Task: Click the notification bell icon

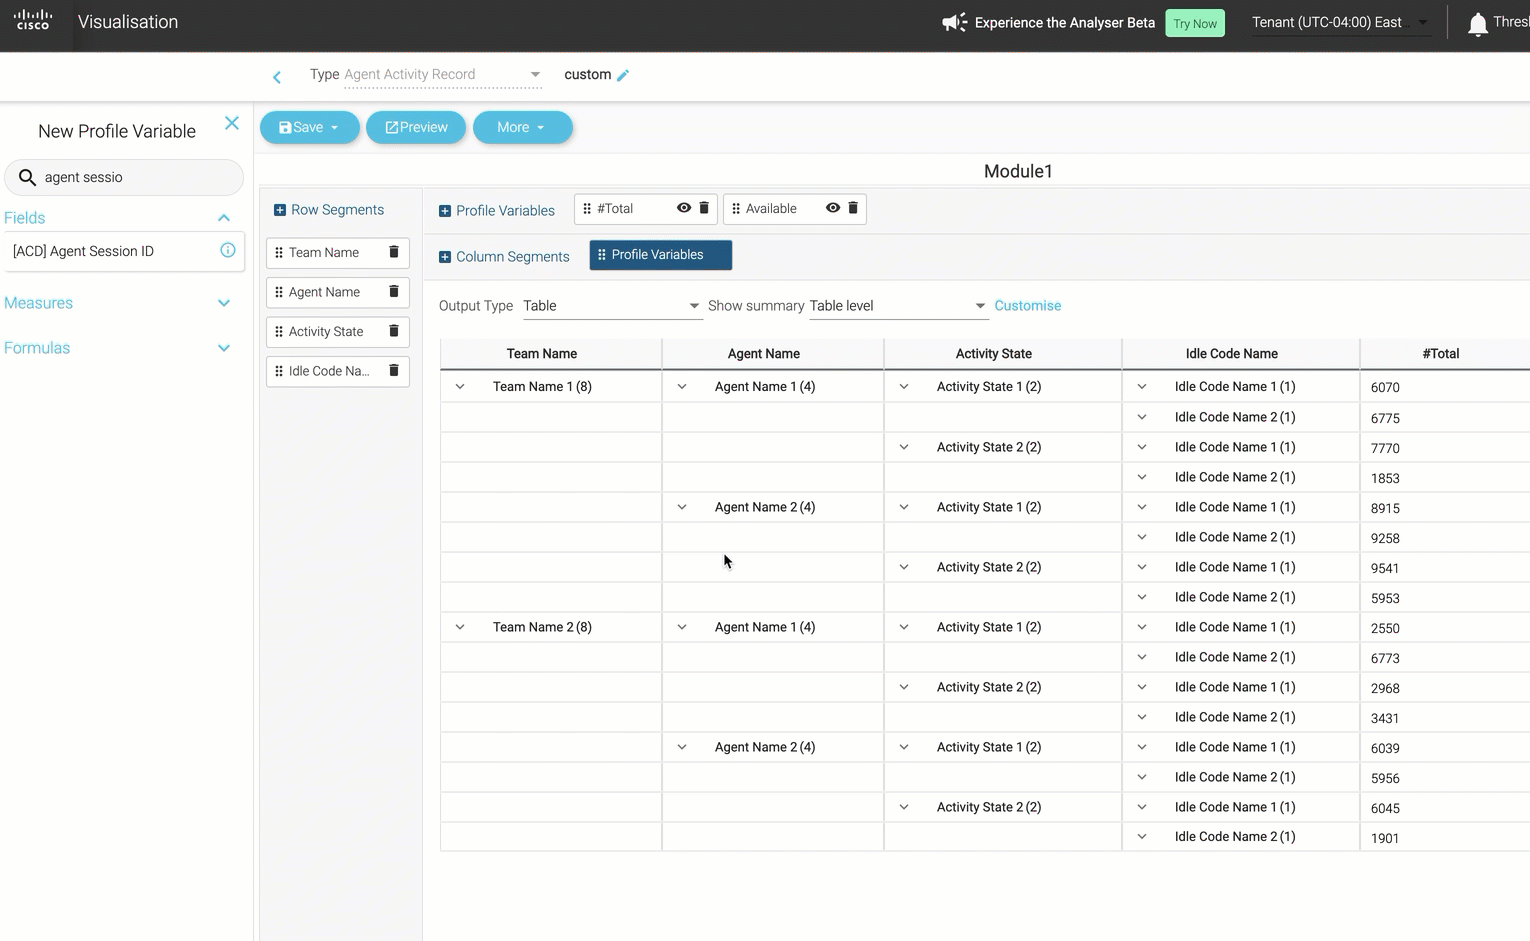Action: point(1477,24)
